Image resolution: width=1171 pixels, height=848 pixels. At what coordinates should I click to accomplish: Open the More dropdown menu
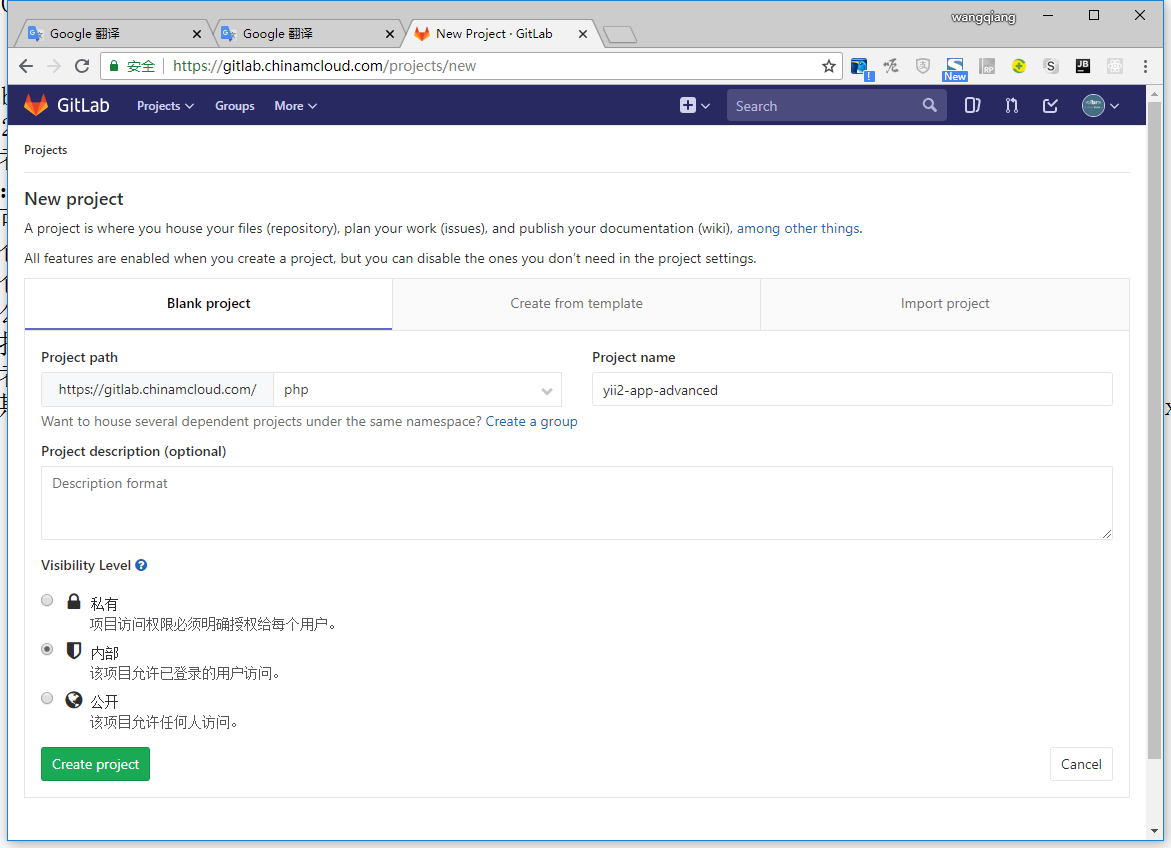pos(295,105)
